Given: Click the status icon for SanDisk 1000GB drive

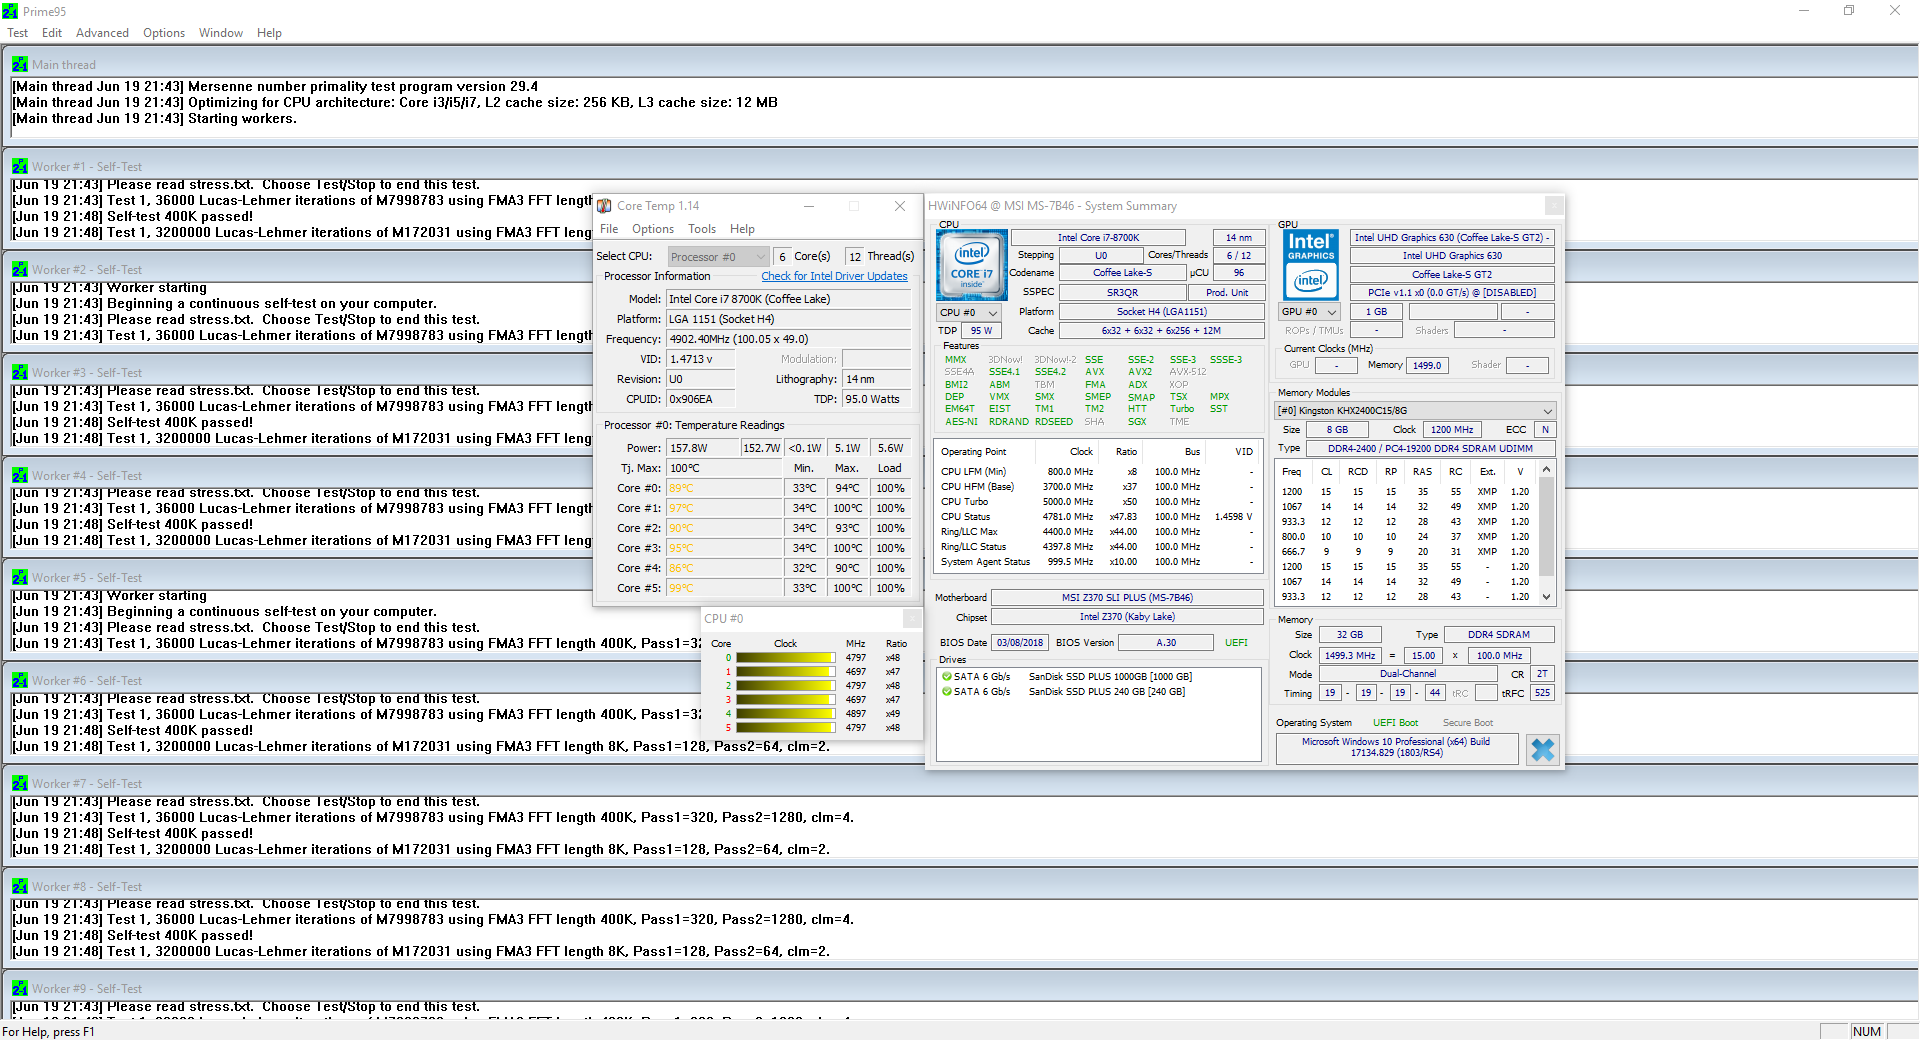Looking at the screenshot, I should (x=946, y=677).
